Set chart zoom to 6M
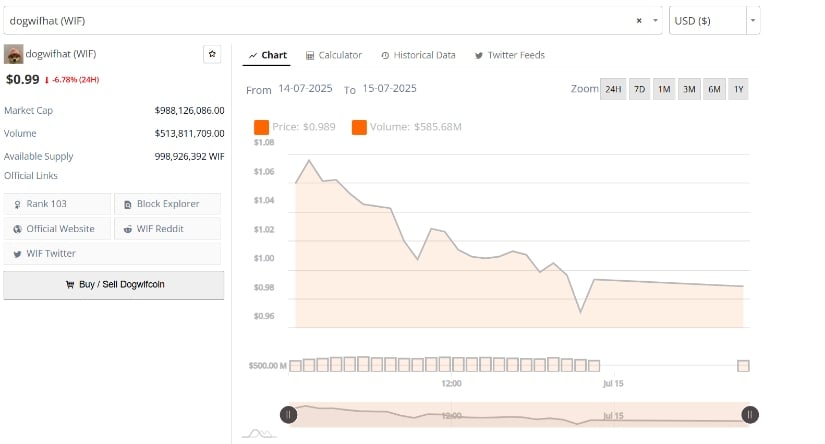This screenshot has height=444, width=825. click(714, 89)
